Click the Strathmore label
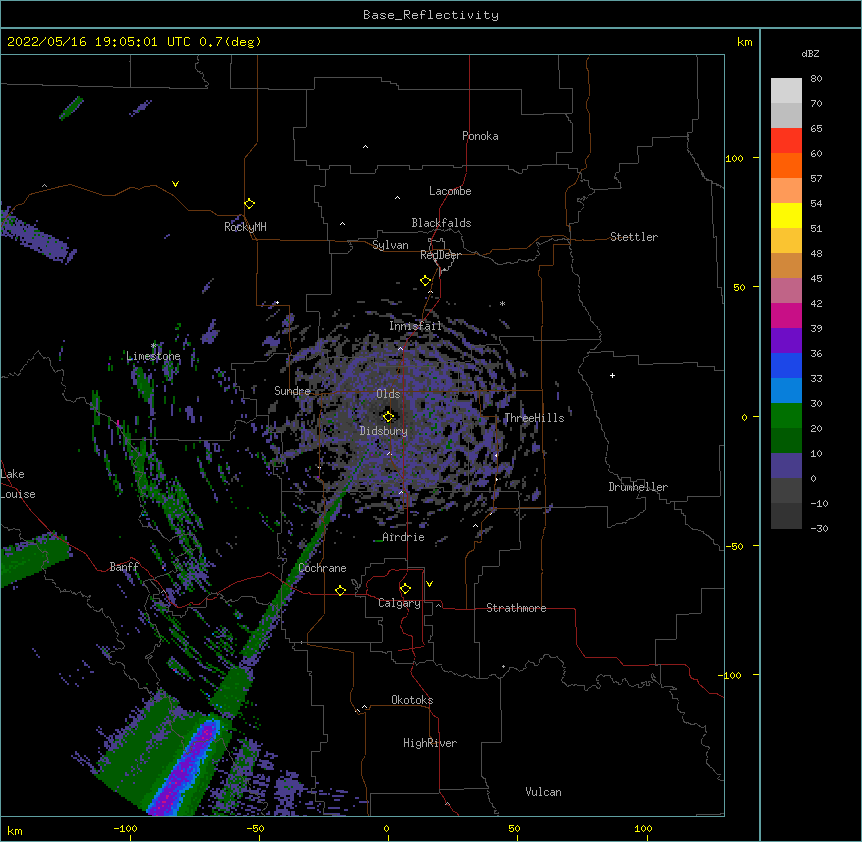The width and height of the screenshot is (862, 842). (516, 608)
